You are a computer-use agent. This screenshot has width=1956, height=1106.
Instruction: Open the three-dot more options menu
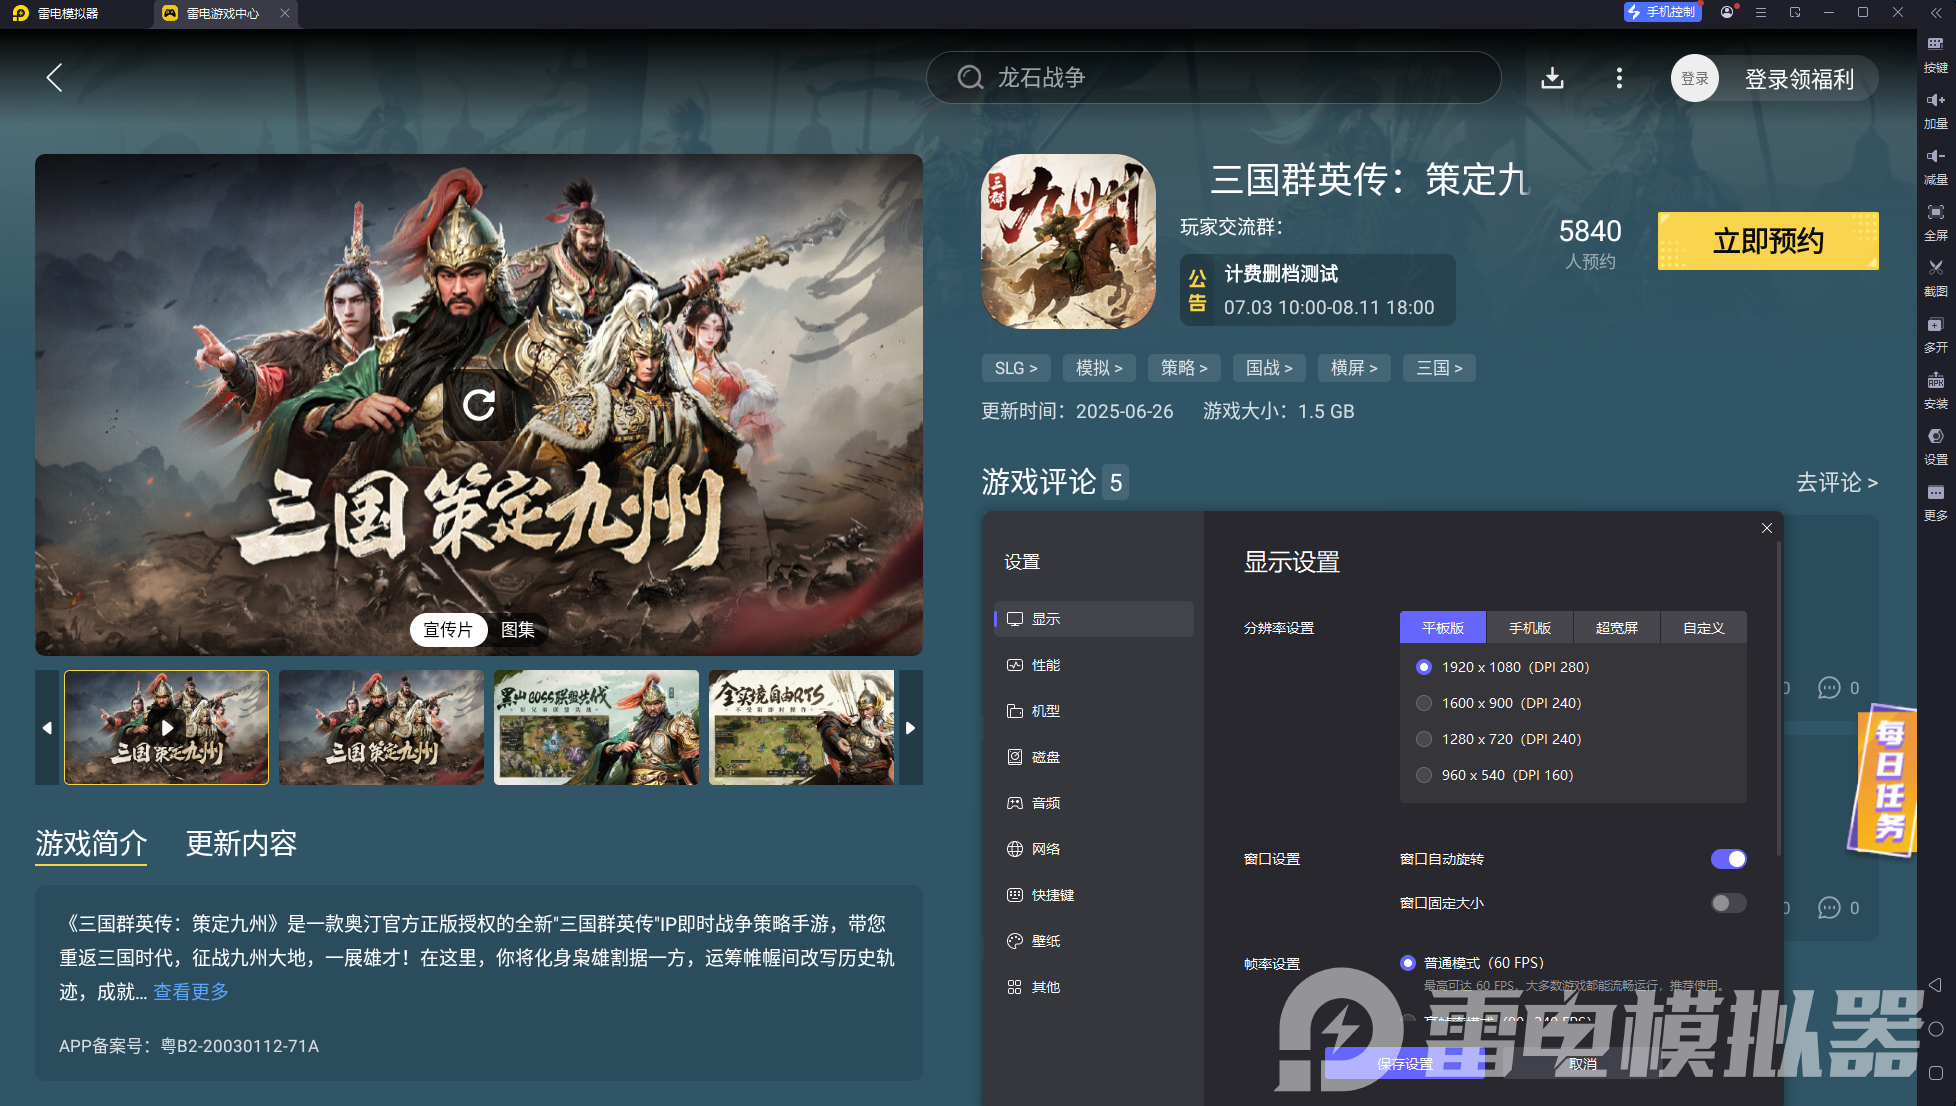[1619, 78]
